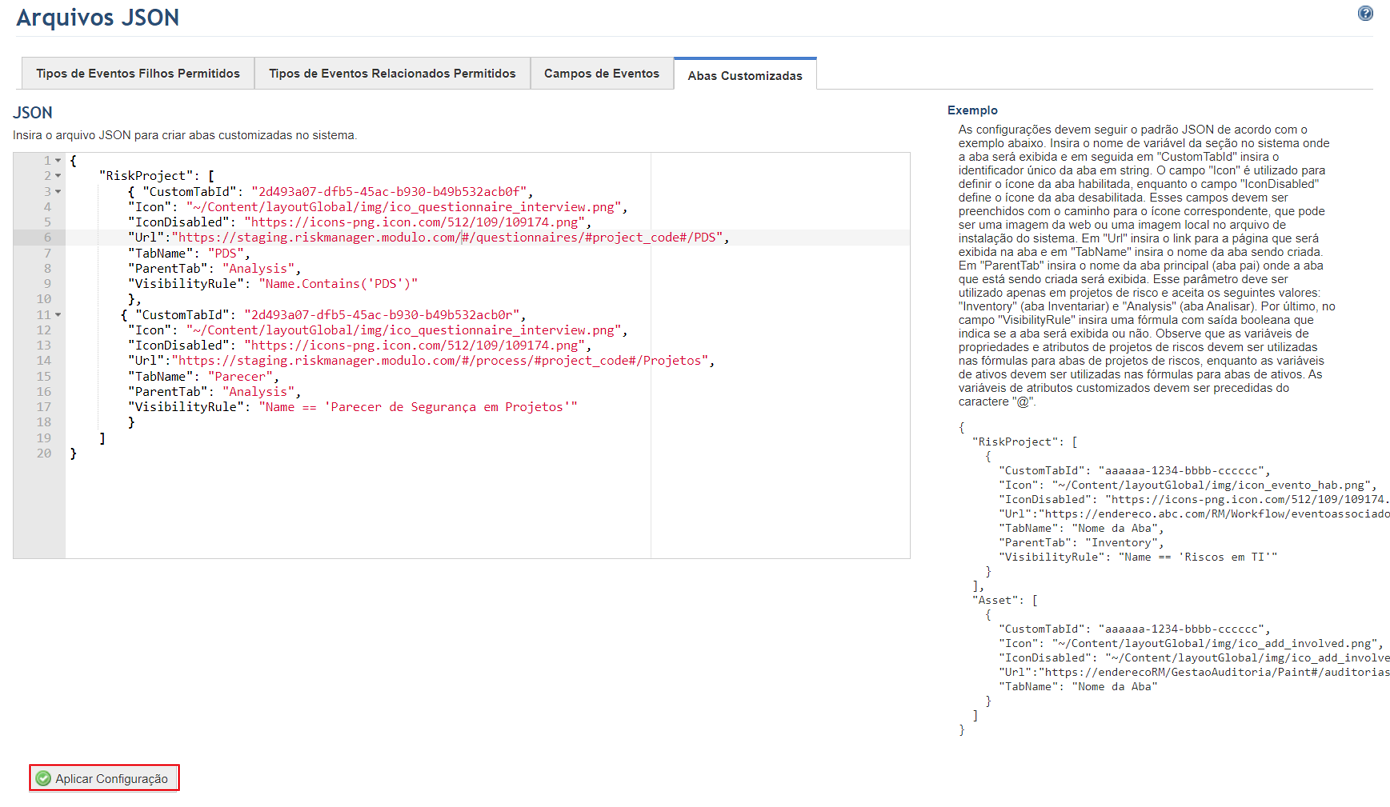
Task: Open the help icon at top right
Action: pyautogui.click(x=1365, y=14)
